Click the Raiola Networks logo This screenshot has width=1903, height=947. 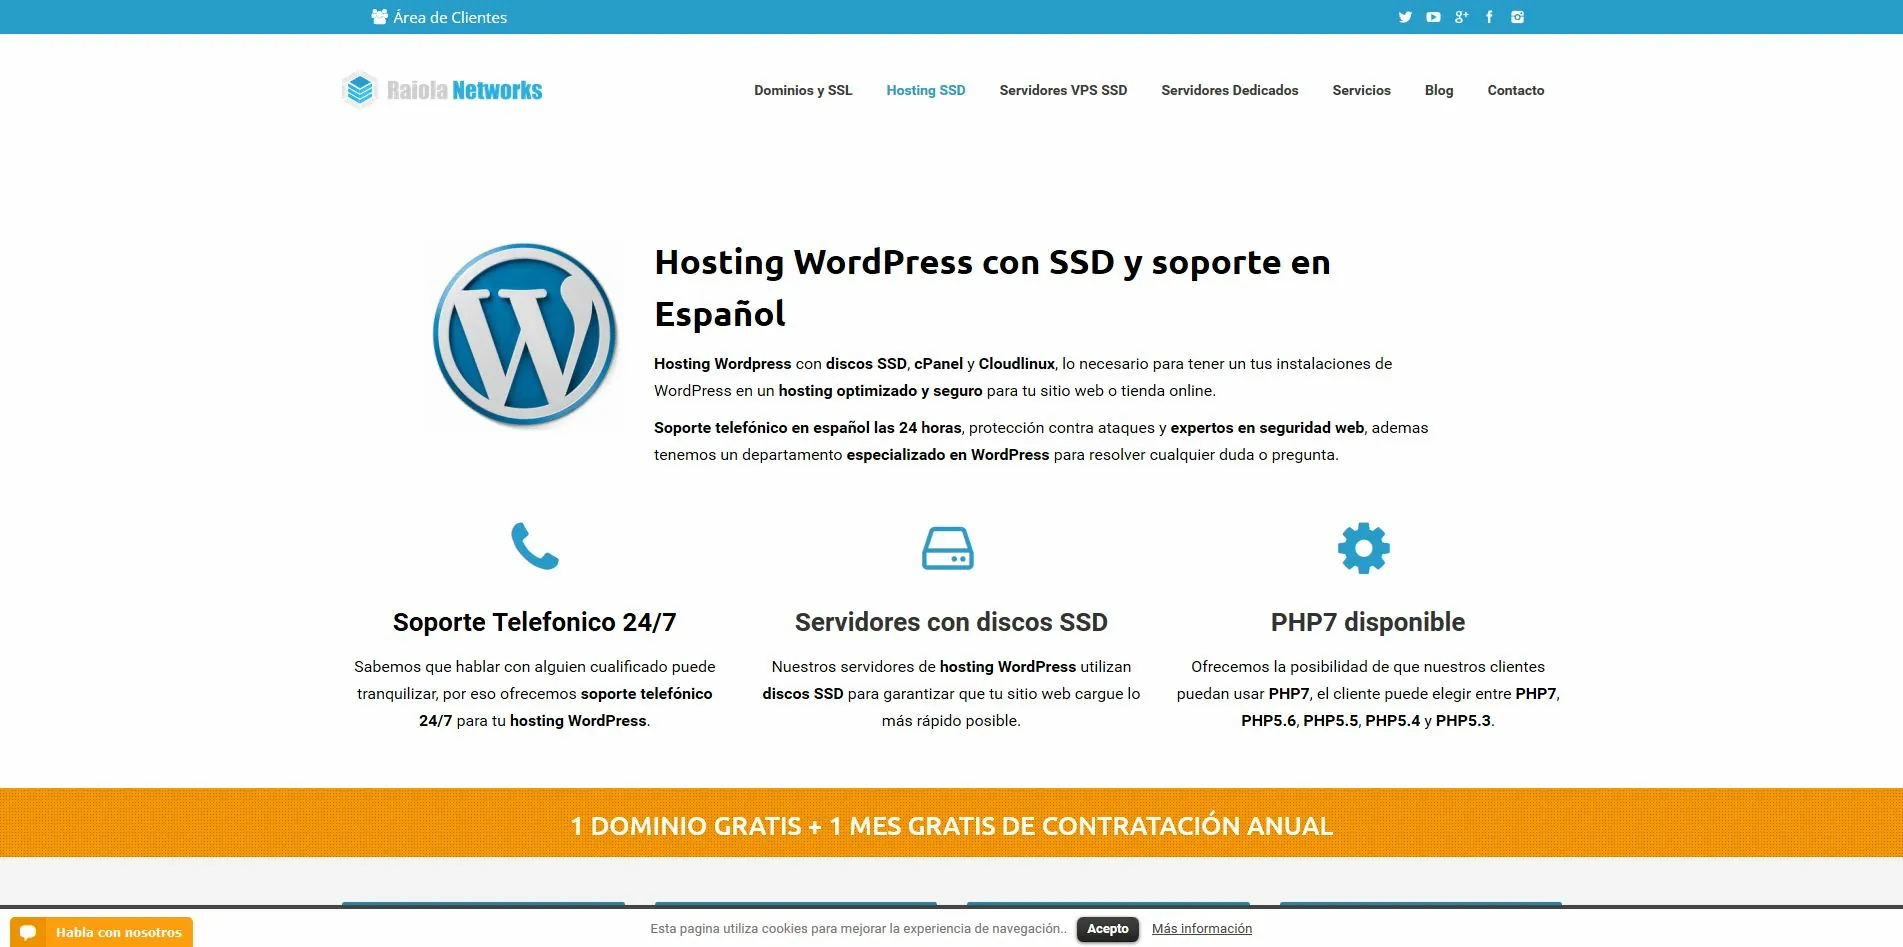pos(443,90)
